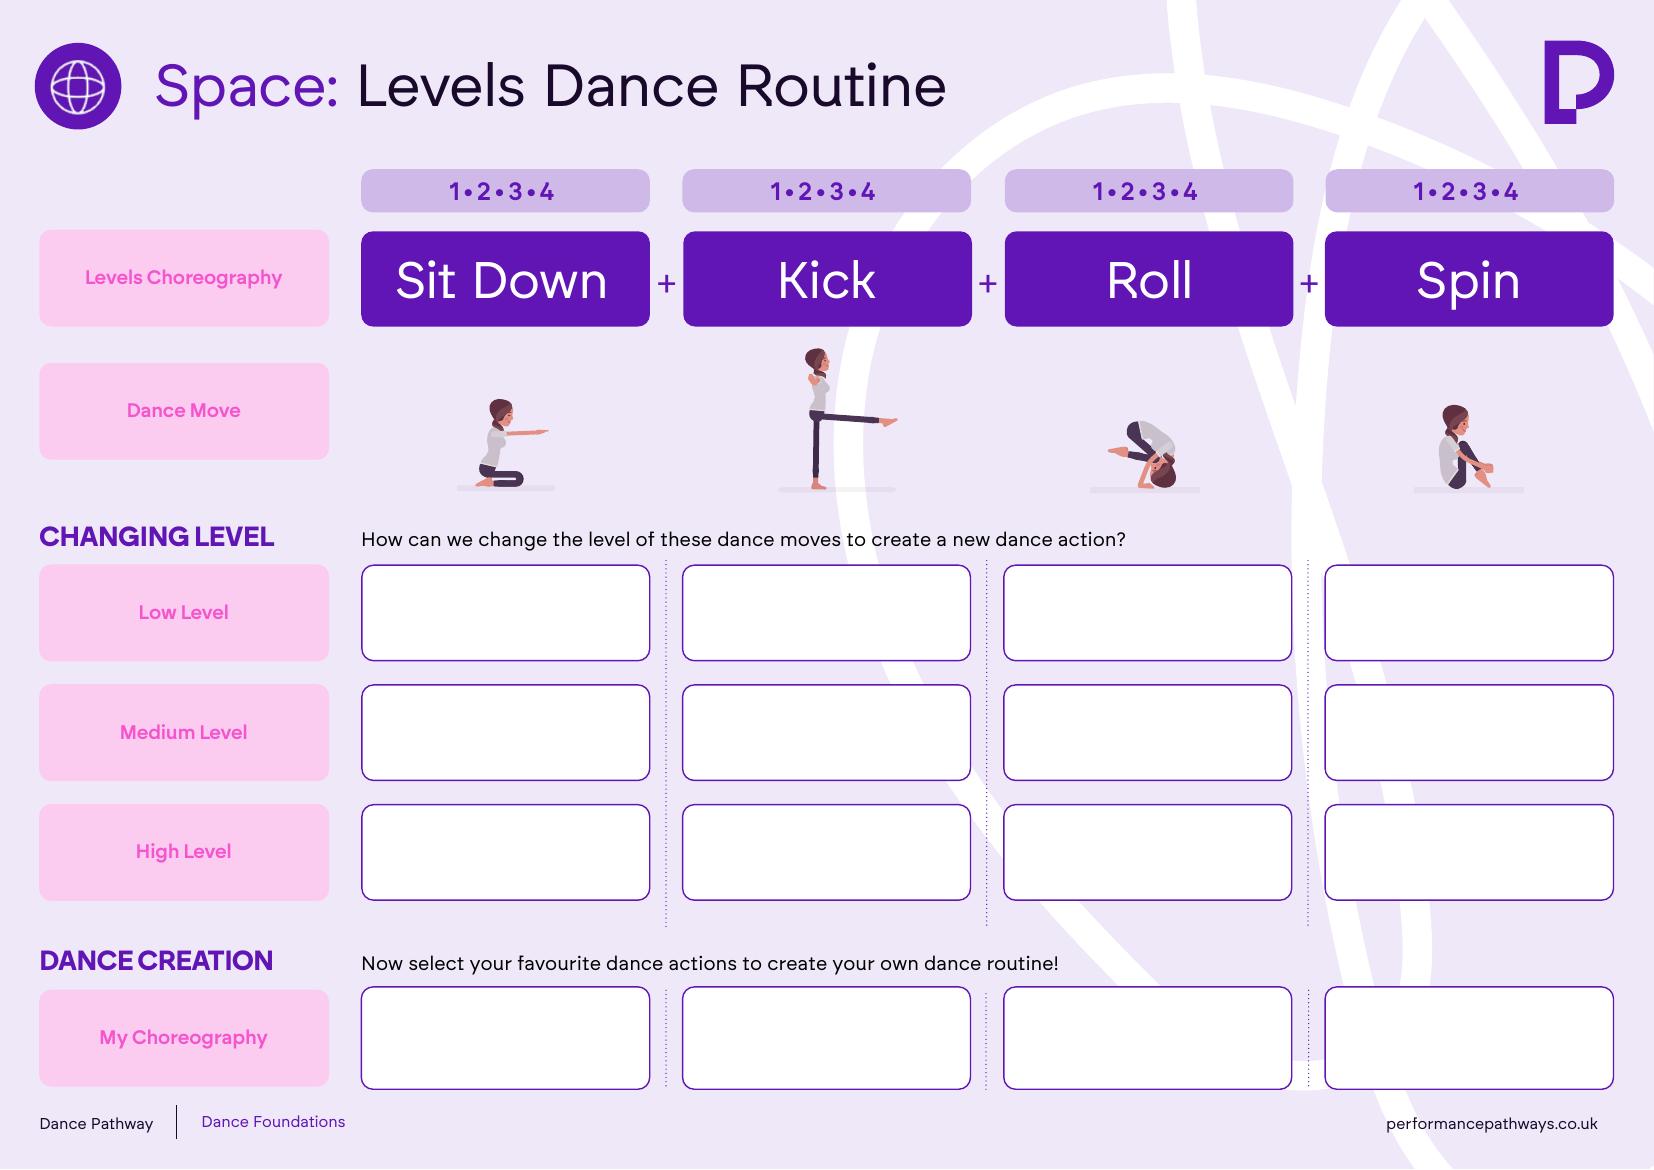Viewport: 1654px width, 1170px height.
Task: Click the plus sign between Kick and Roll
Action: (x=988, y=283)
